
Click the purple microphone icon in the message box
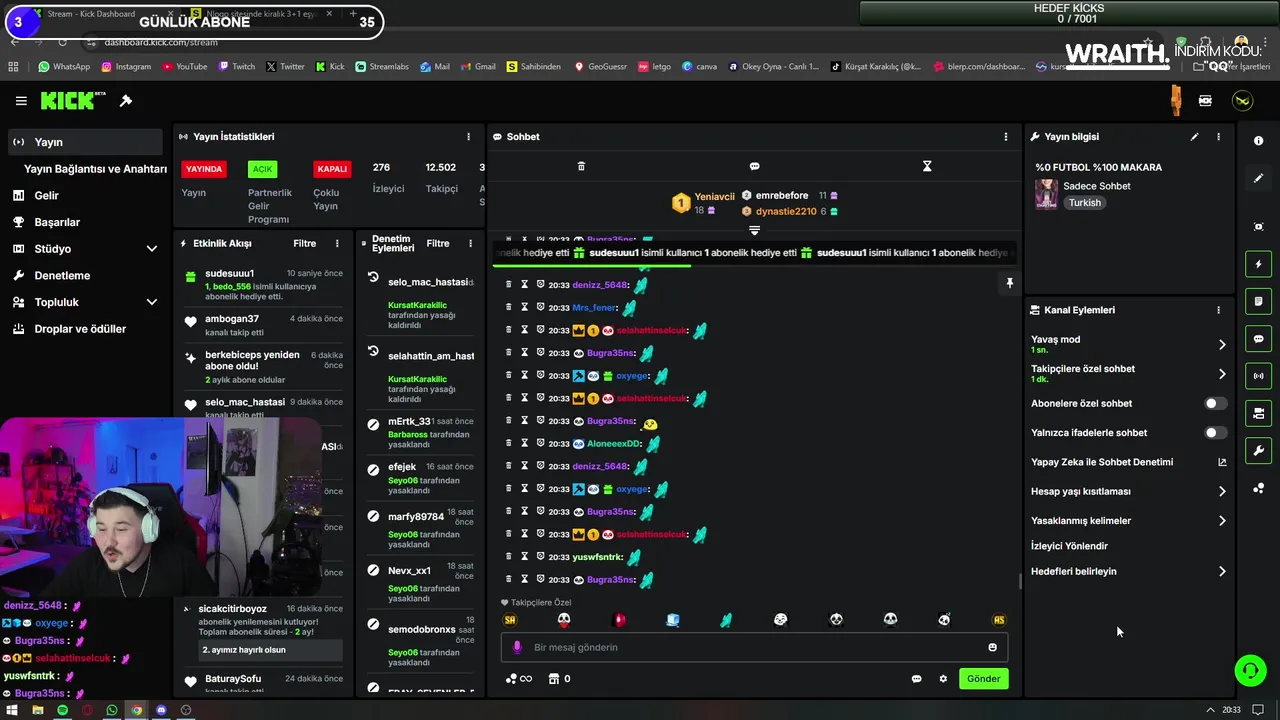click(x=517, y=647)
